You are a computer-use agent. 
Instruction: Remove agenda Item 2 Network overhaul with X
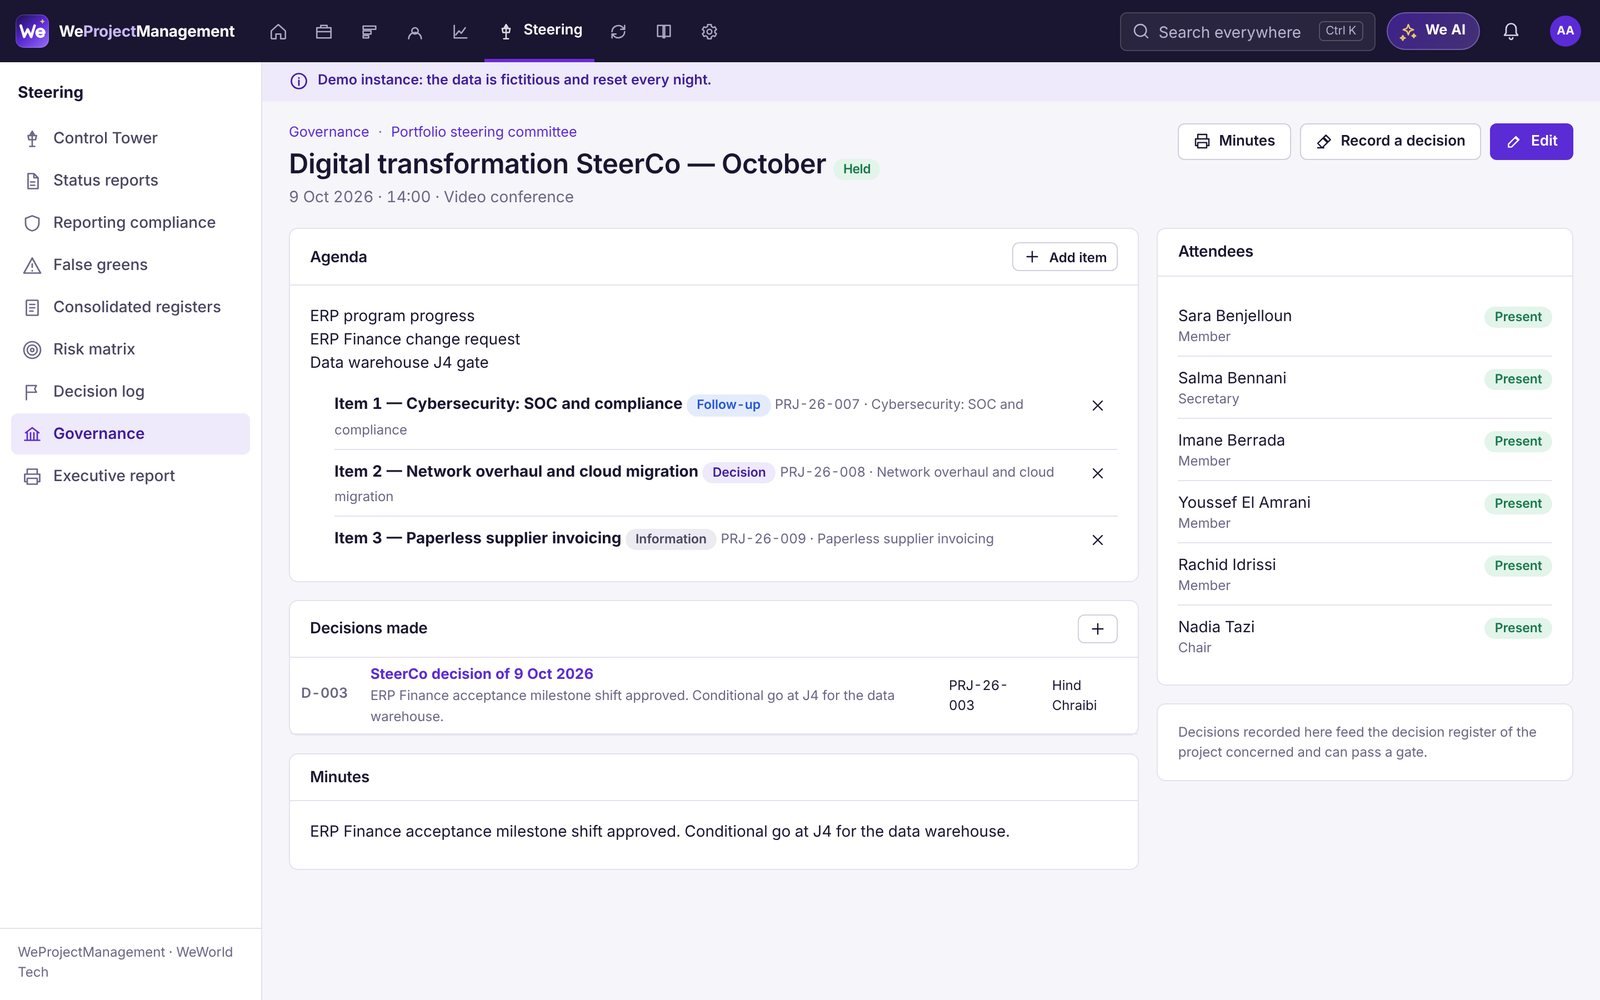(x=1097, y=473)
